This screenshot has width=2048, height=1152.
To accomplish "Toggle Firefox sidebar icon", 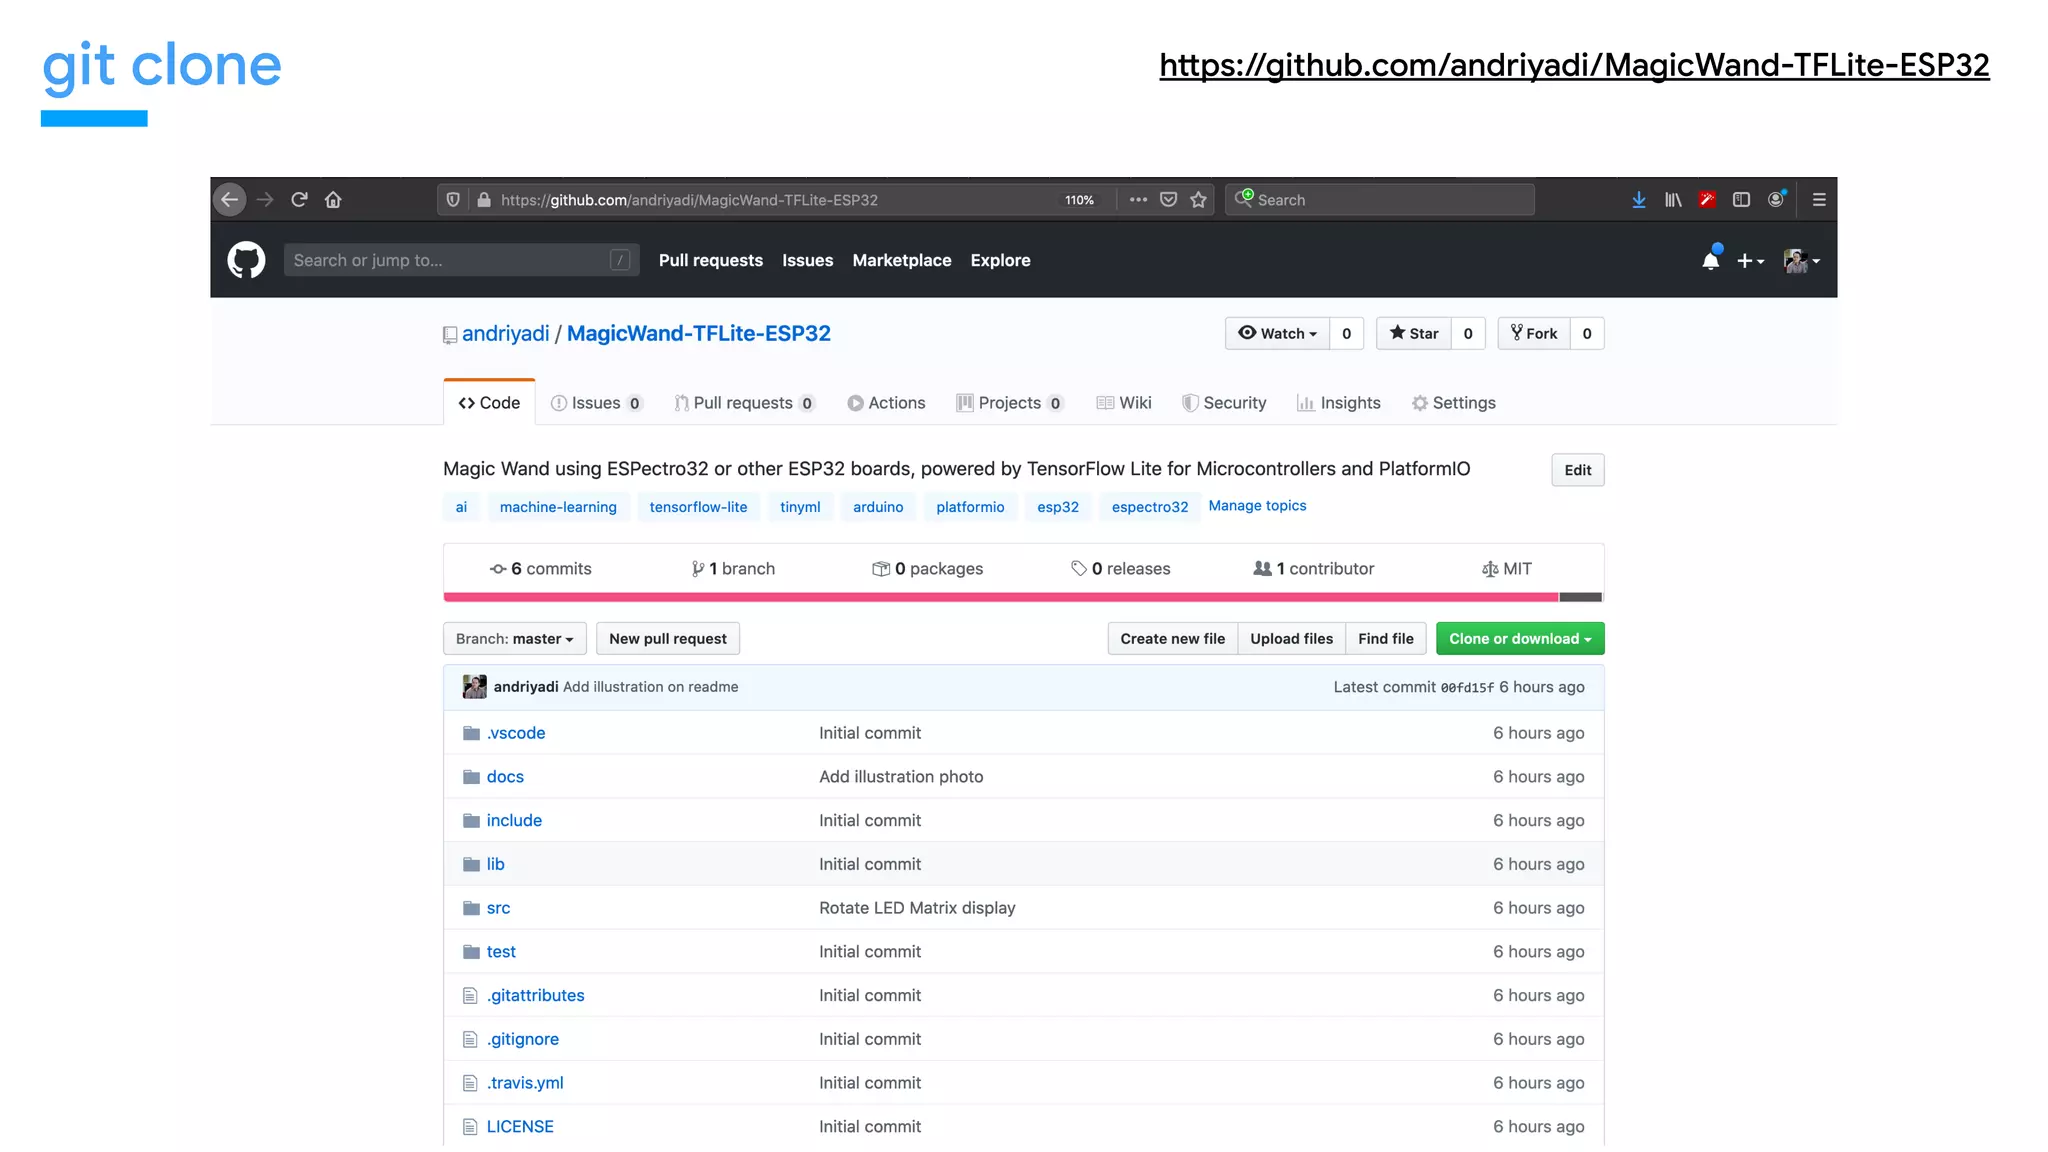I will coord(1741,199).
